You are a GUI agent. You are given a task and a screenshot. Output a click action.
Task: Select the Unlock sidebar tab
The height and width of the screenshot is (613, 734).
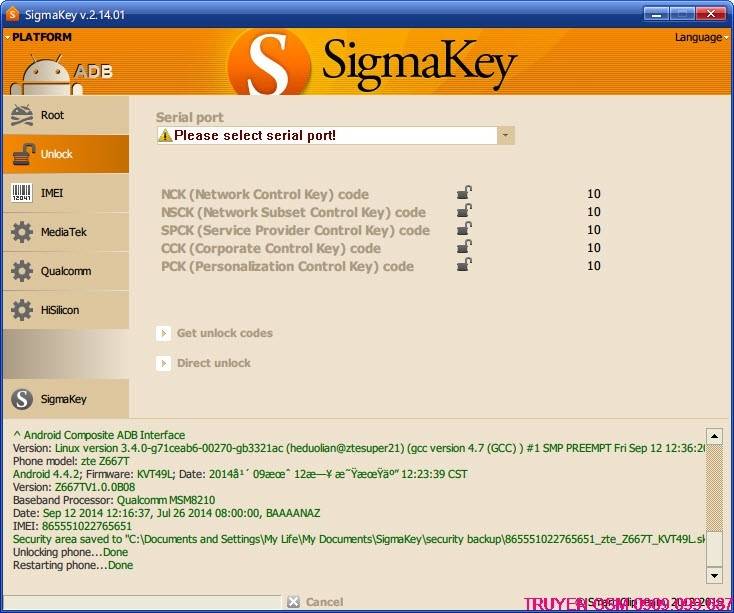(x=66, y=154)
